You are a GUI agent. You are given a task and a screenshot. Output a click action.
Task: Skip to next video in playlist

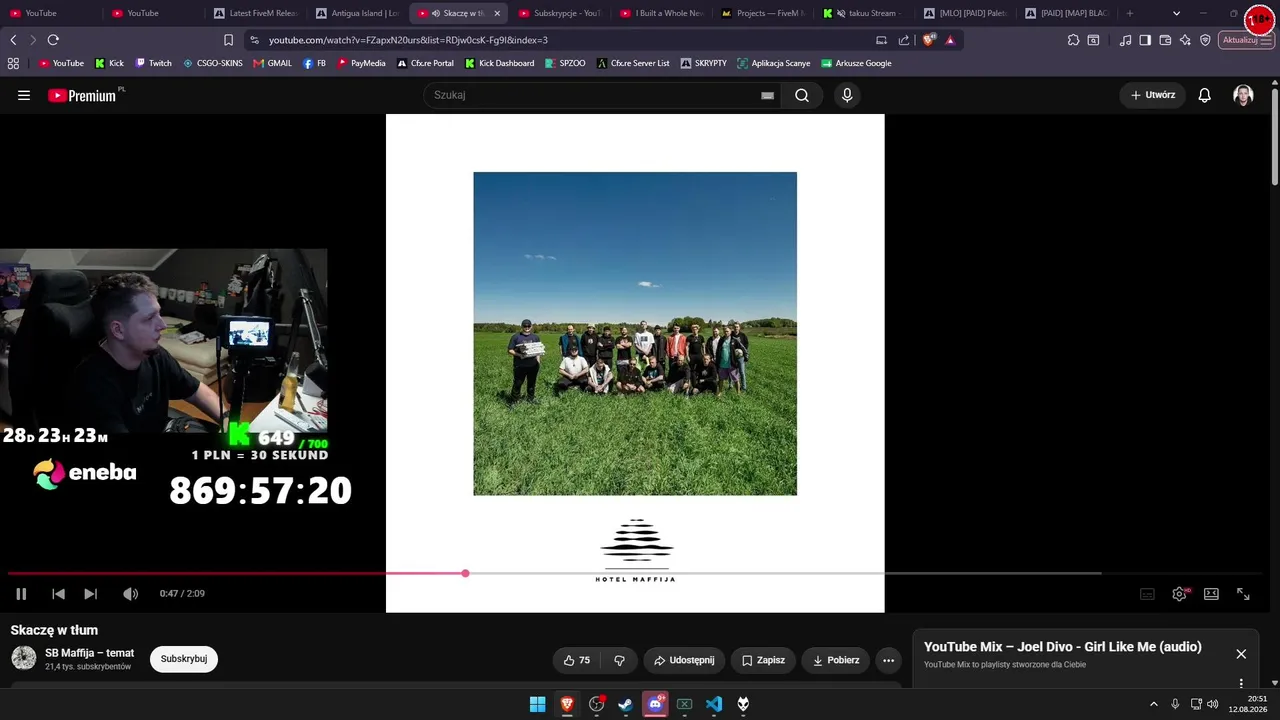coord(90,594)
